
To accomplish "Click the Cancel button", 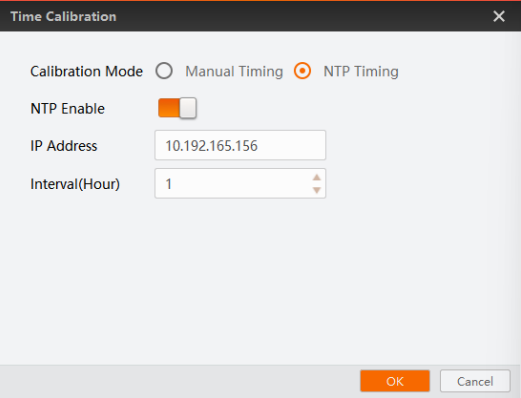I will click(x=475, y=381).
